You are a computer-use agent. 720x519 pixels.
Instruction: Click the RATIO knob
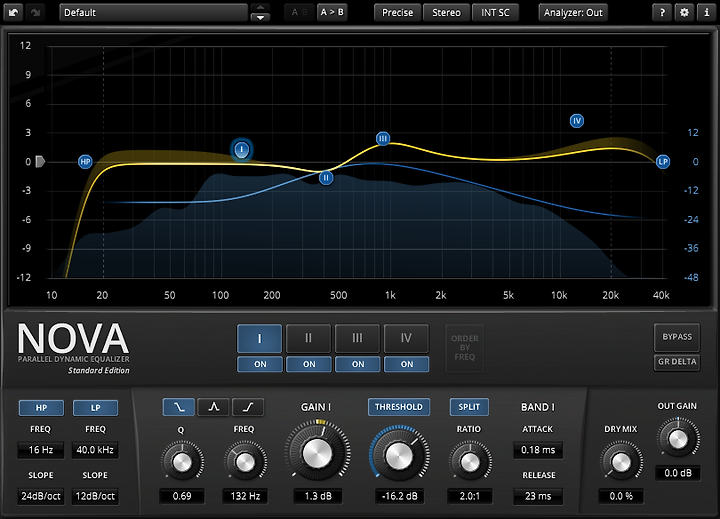(469, 462)
